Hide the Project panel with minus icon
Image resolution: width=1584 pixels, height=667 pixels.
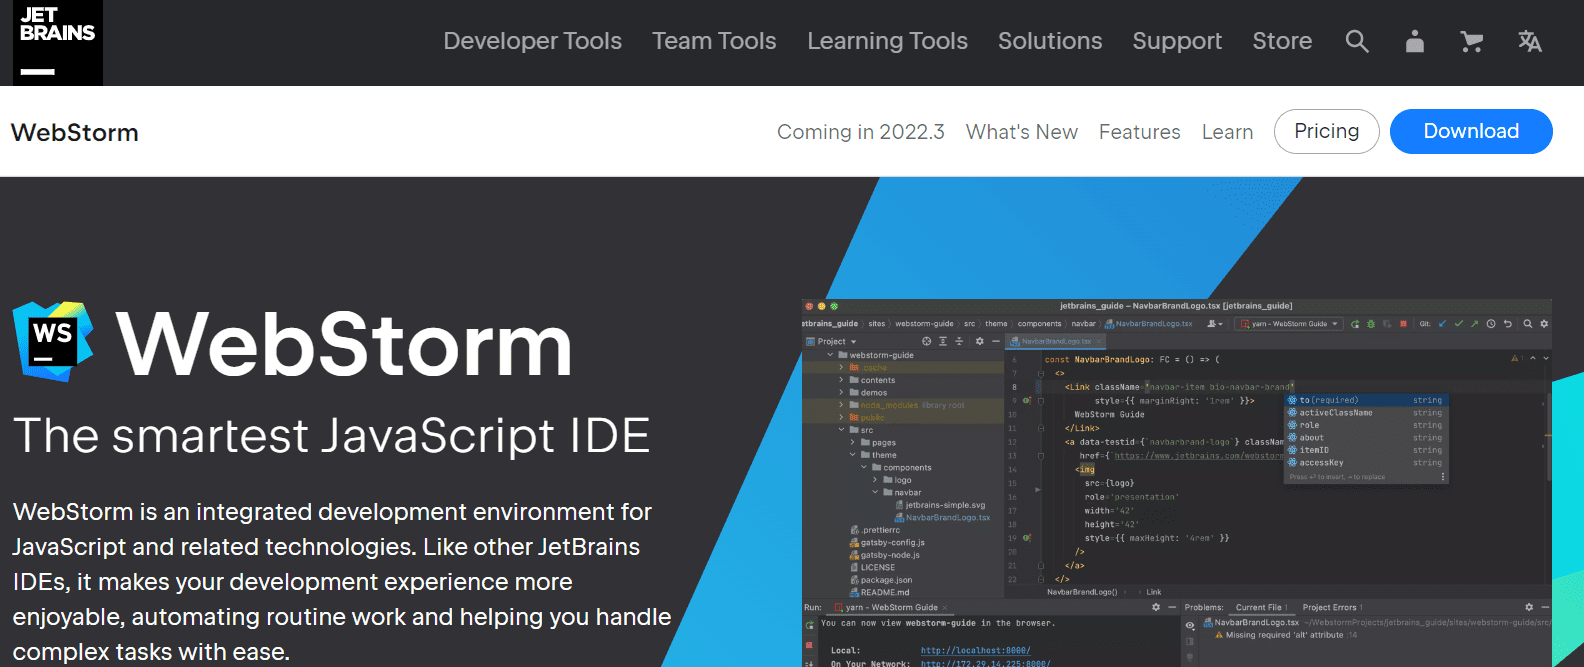coord(996,341)
